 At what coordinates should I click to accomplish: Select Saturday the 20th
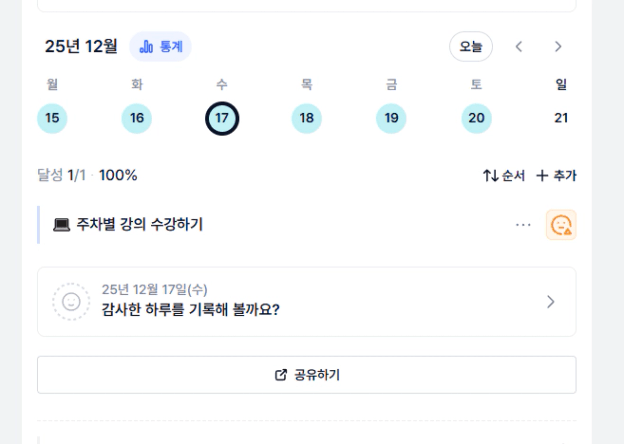(x=477, y=118)
